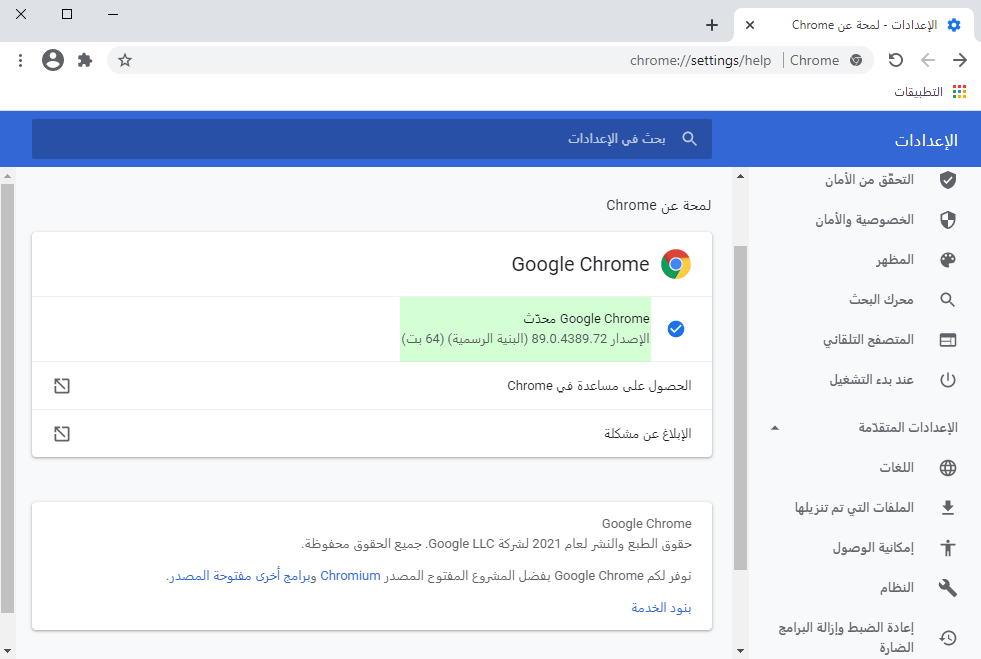
Task: Open محرك البحث settings page
Action: click(x=881, y=300)
